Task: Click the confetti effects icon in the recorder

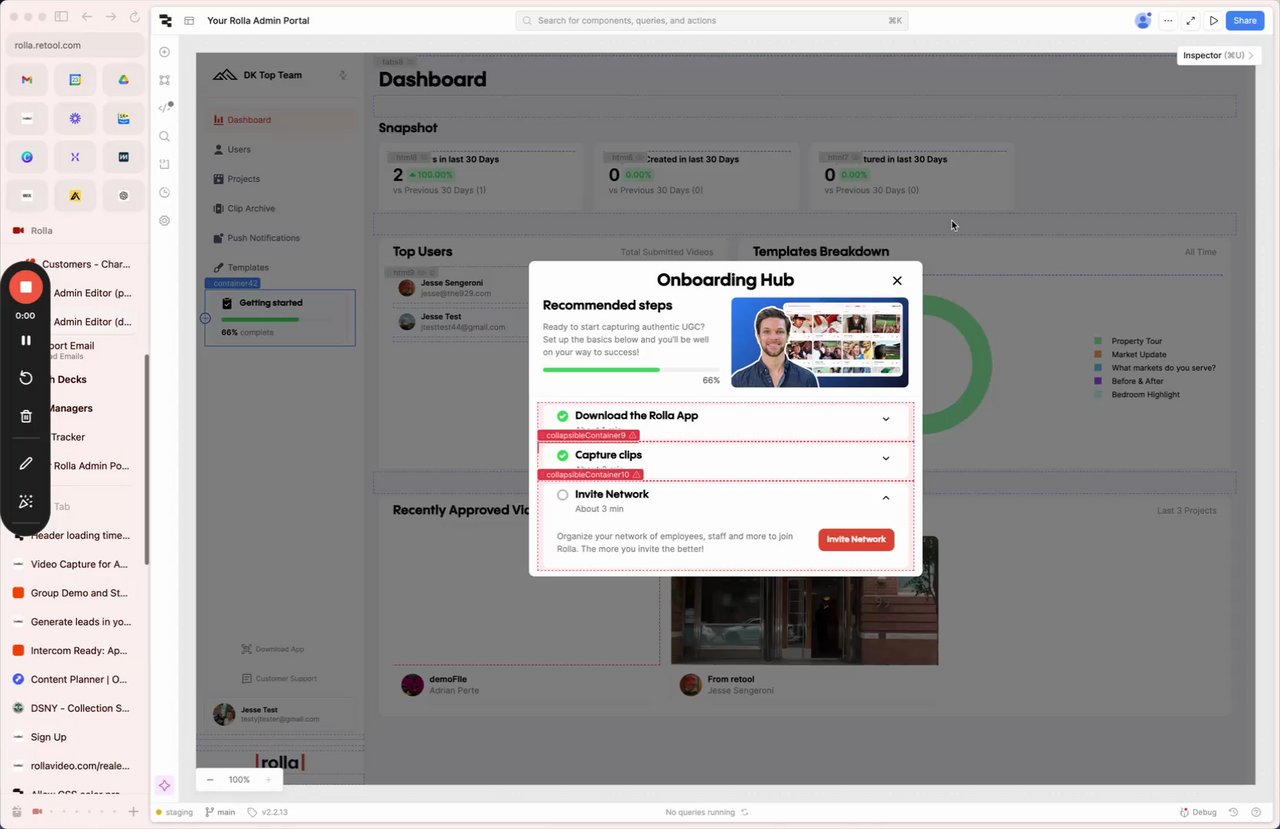Action: [x=26, y=501]
